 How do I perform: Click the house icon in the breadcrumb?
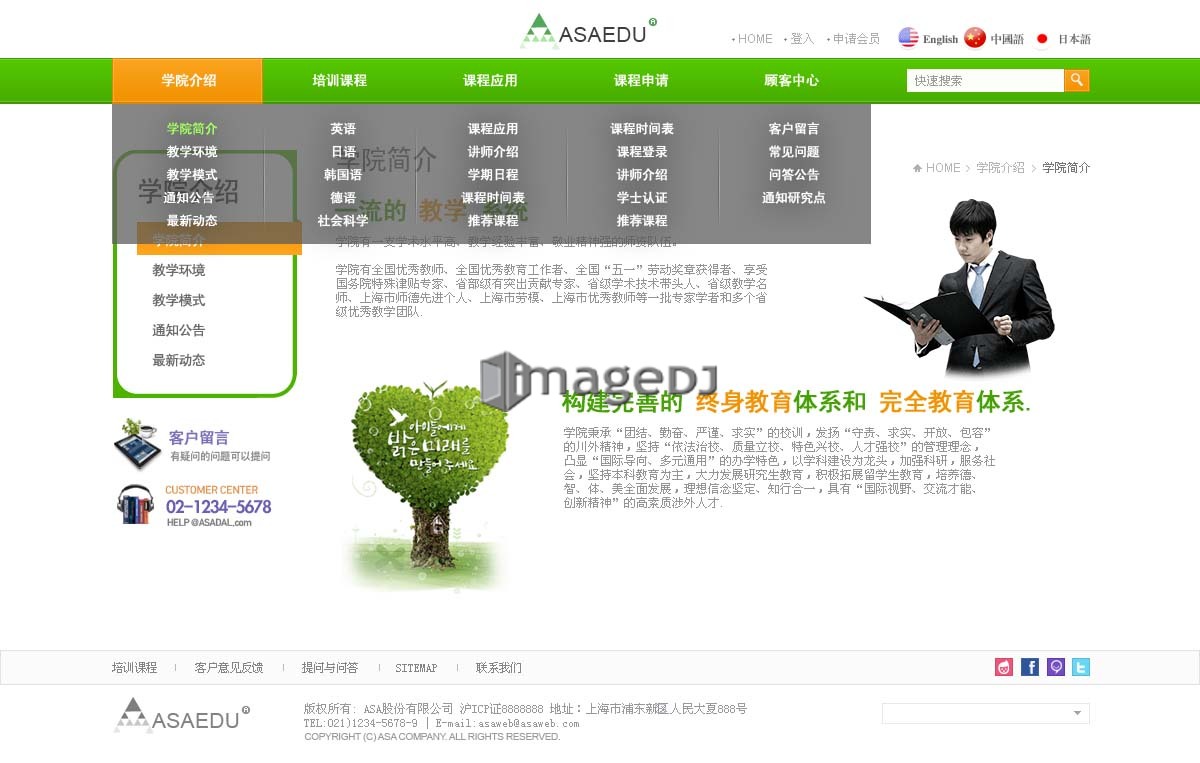(x=917, y=168)
